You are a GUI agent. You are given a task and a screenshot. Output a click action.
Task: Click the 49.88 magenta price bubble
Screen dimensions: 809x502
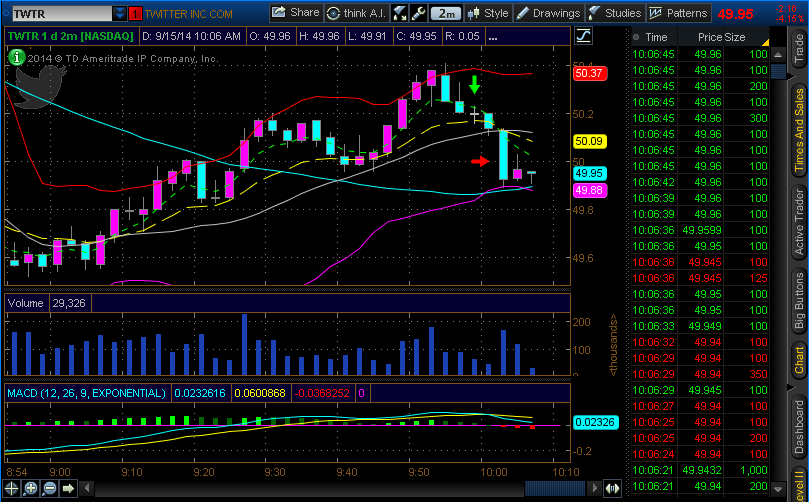tap(590, 190)
